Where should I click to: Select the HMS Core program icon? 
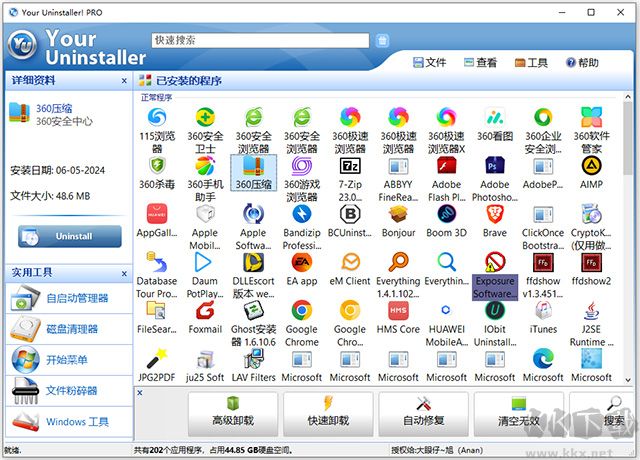click(398, 310)
